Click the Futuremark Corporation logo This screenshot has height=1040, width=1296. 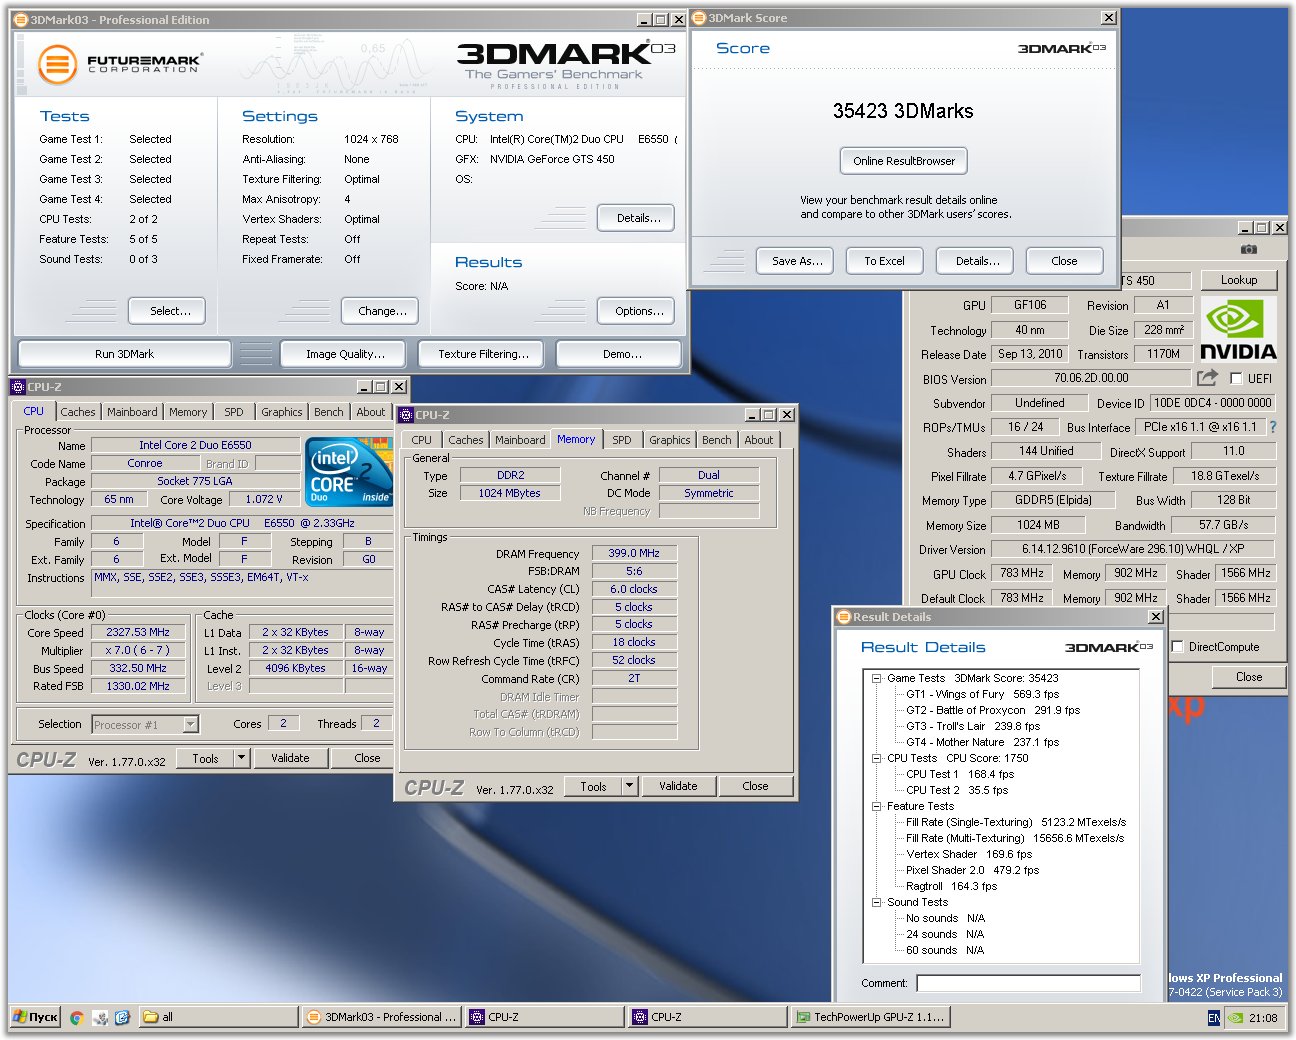[120, 64]
